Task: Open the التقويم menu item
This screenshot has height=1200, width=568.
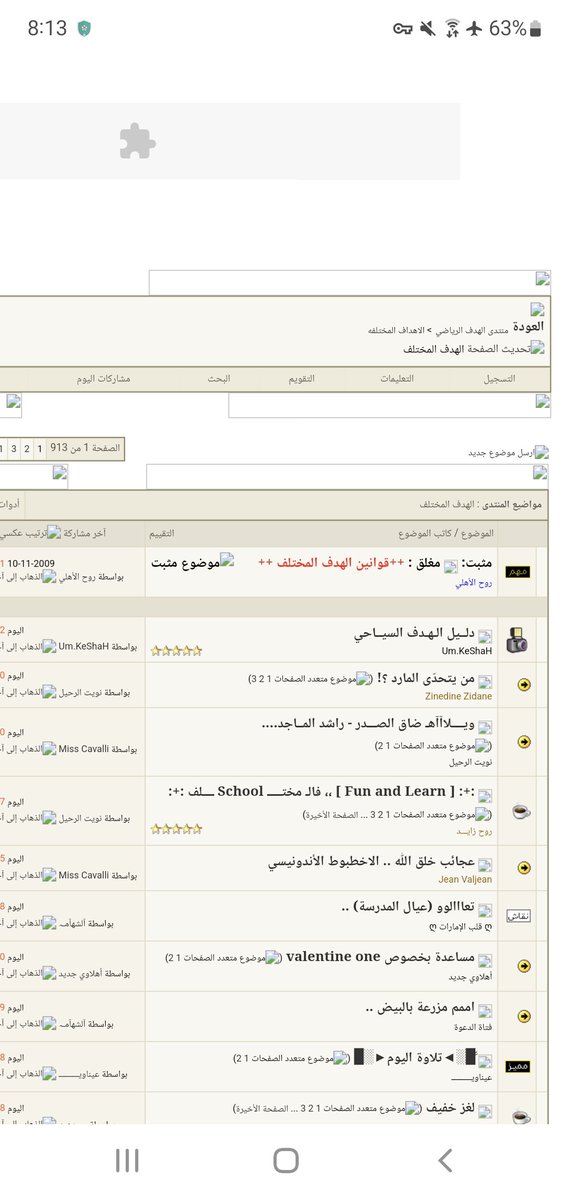Action: pos(302,379)
